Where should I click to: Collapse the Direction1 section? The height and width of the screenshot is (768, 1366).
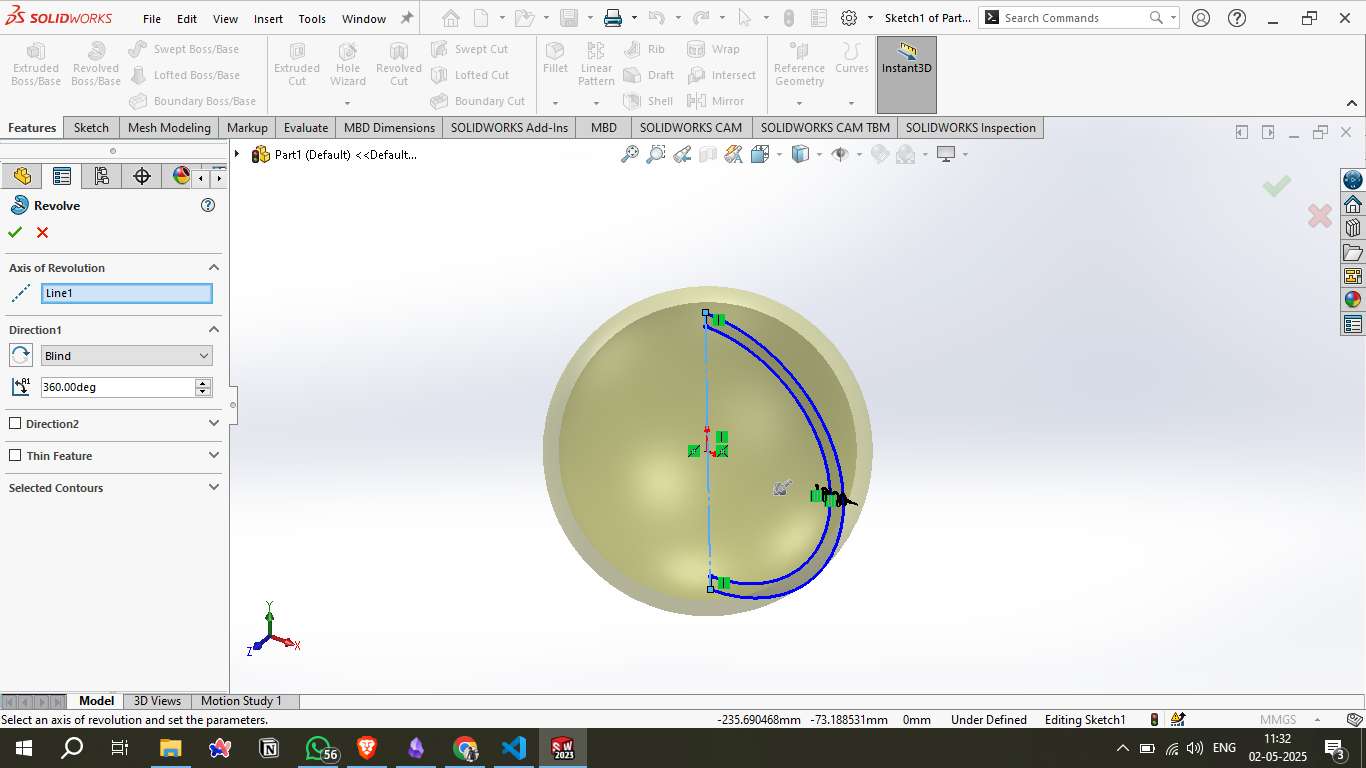coord(214,330)
